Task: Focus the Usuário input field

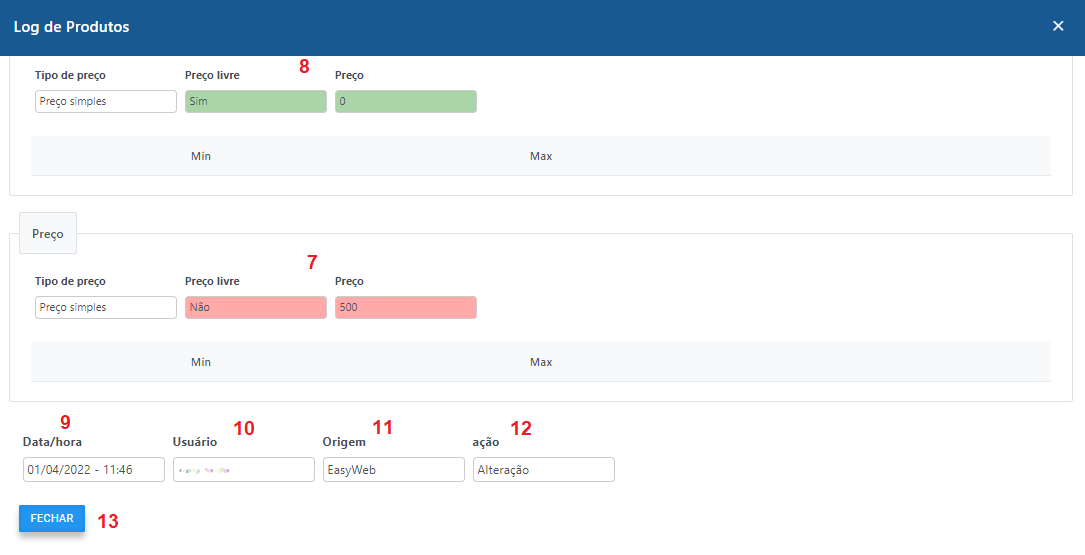Action: 243,470
